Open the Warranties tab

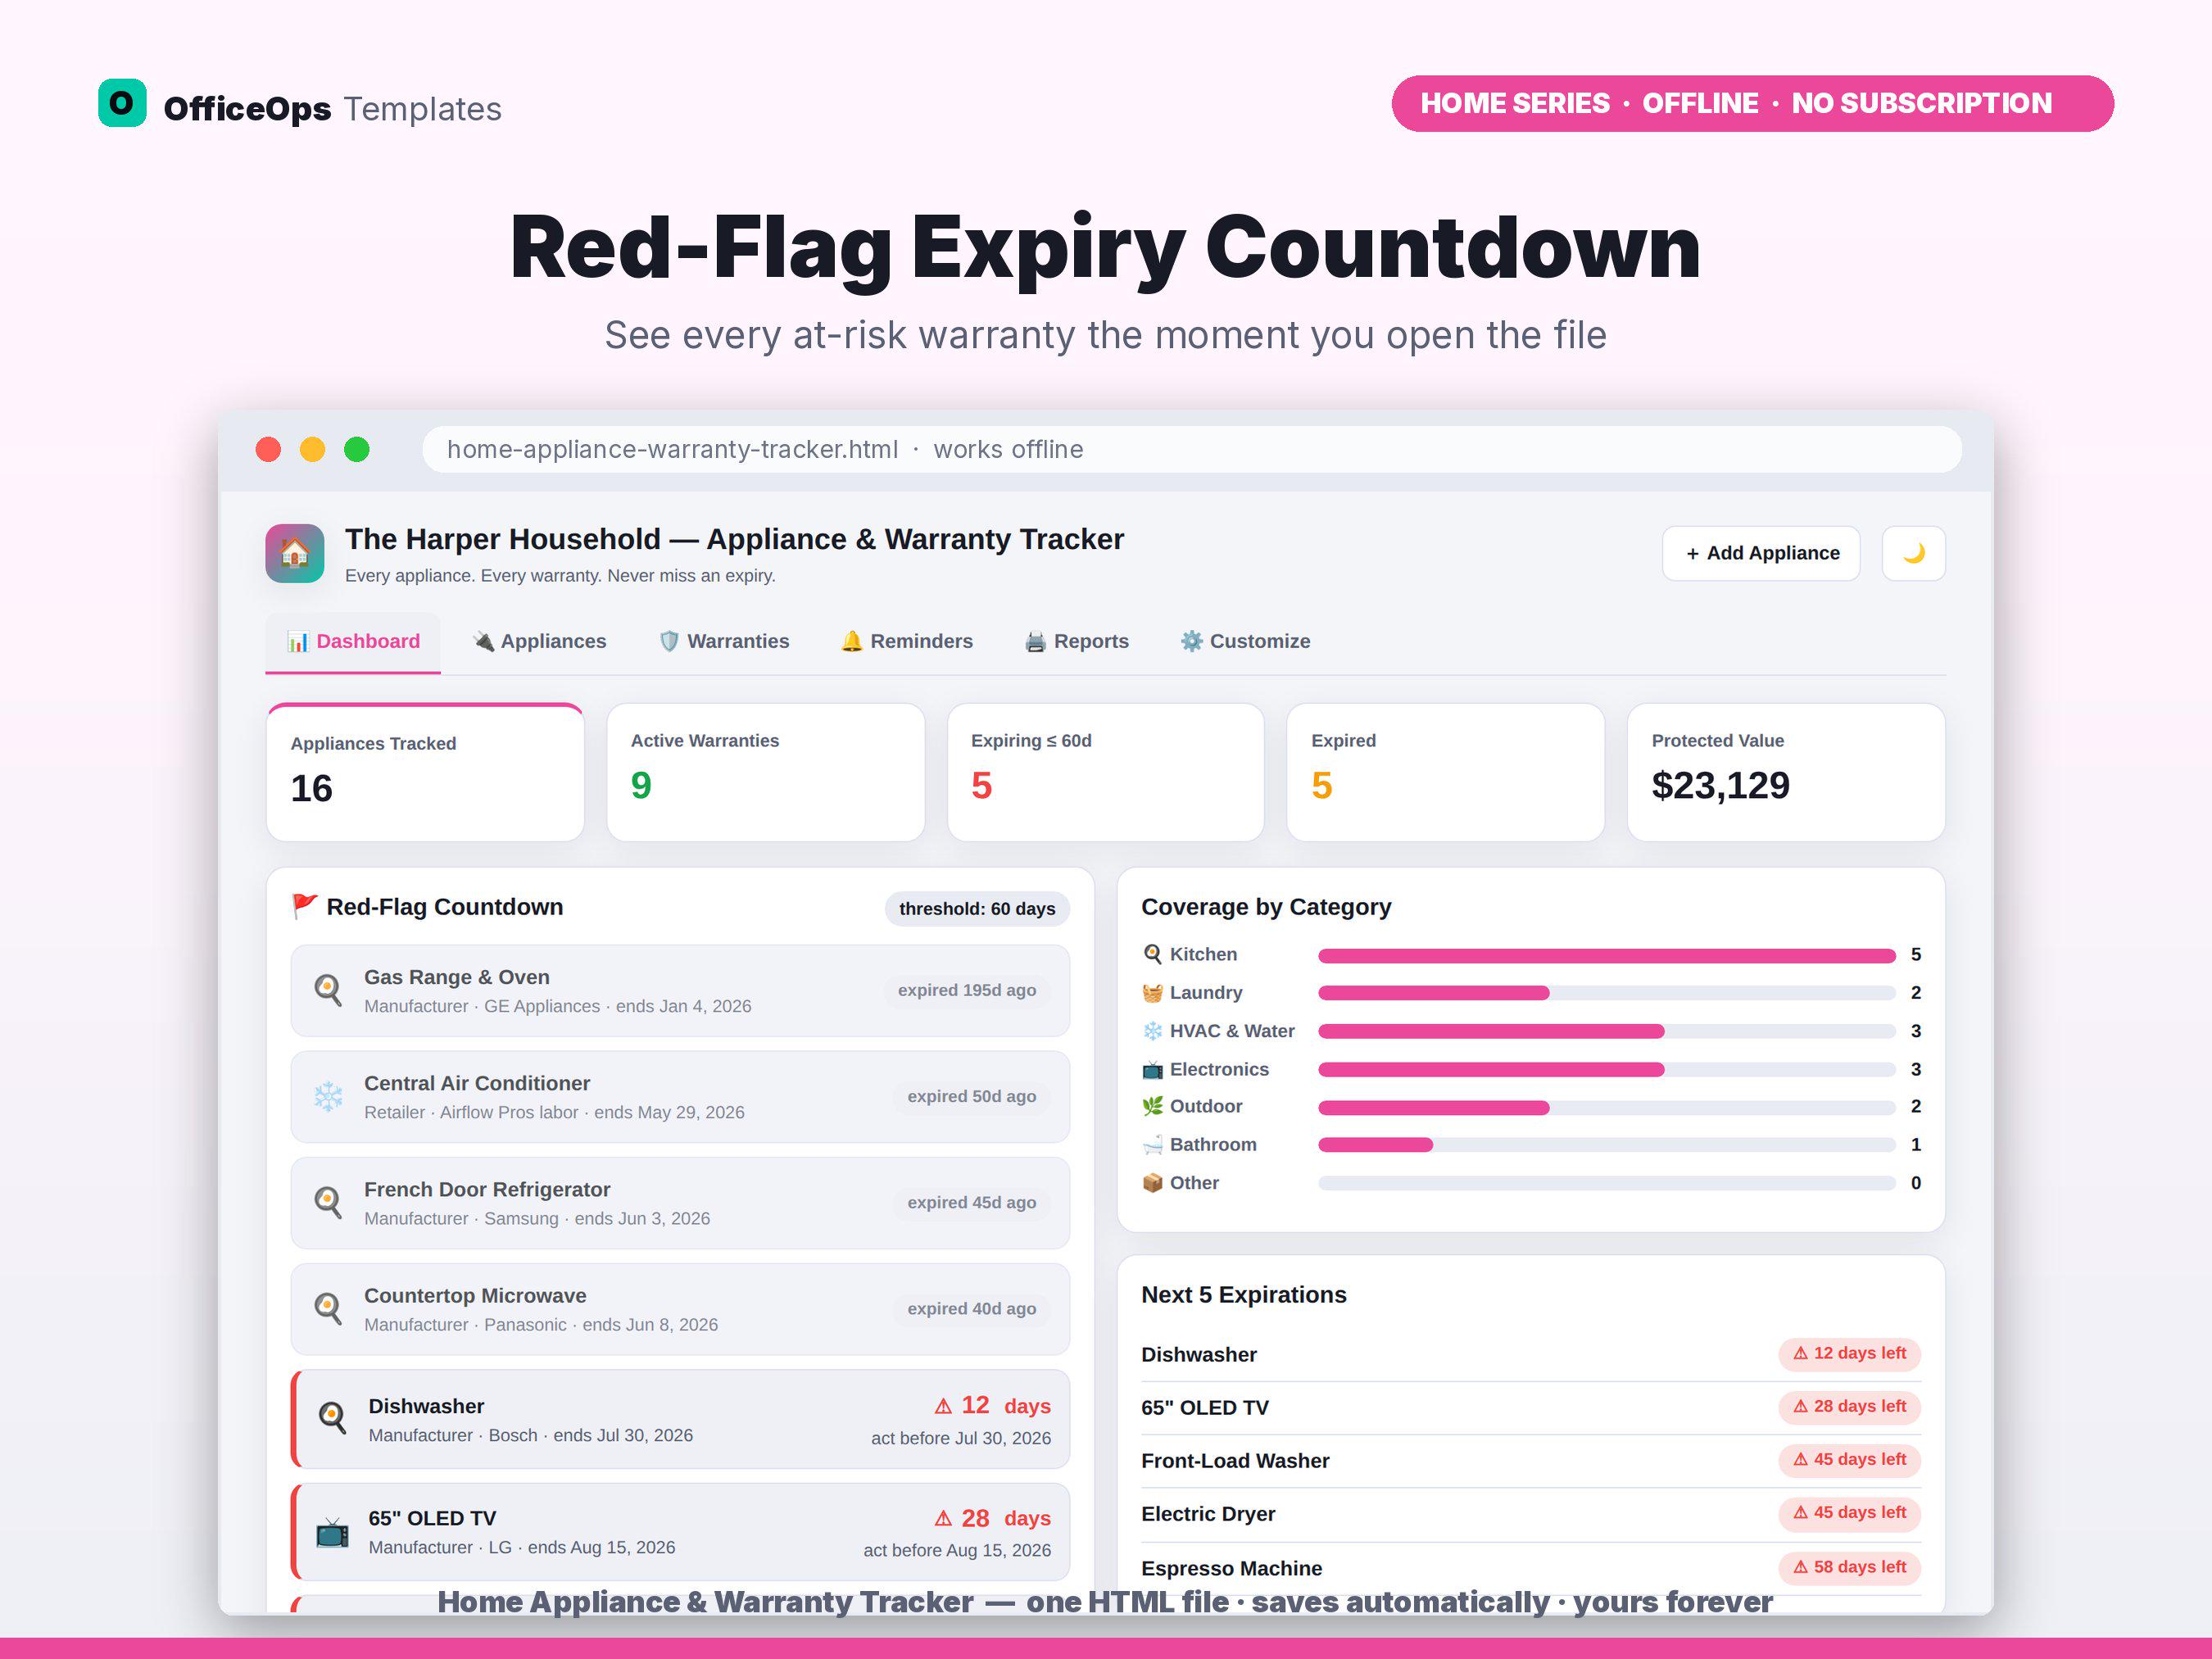[724, 642]
